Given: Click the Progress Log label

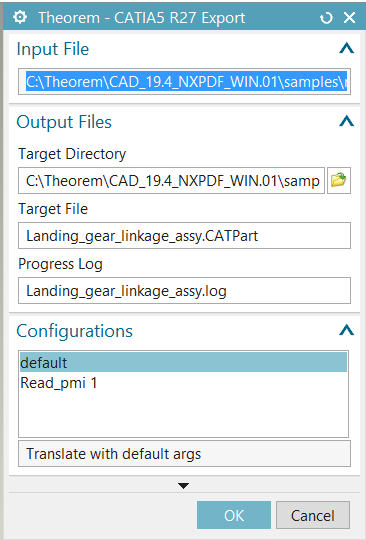Looking at the screenshot, I should click(x=60, y=264).
